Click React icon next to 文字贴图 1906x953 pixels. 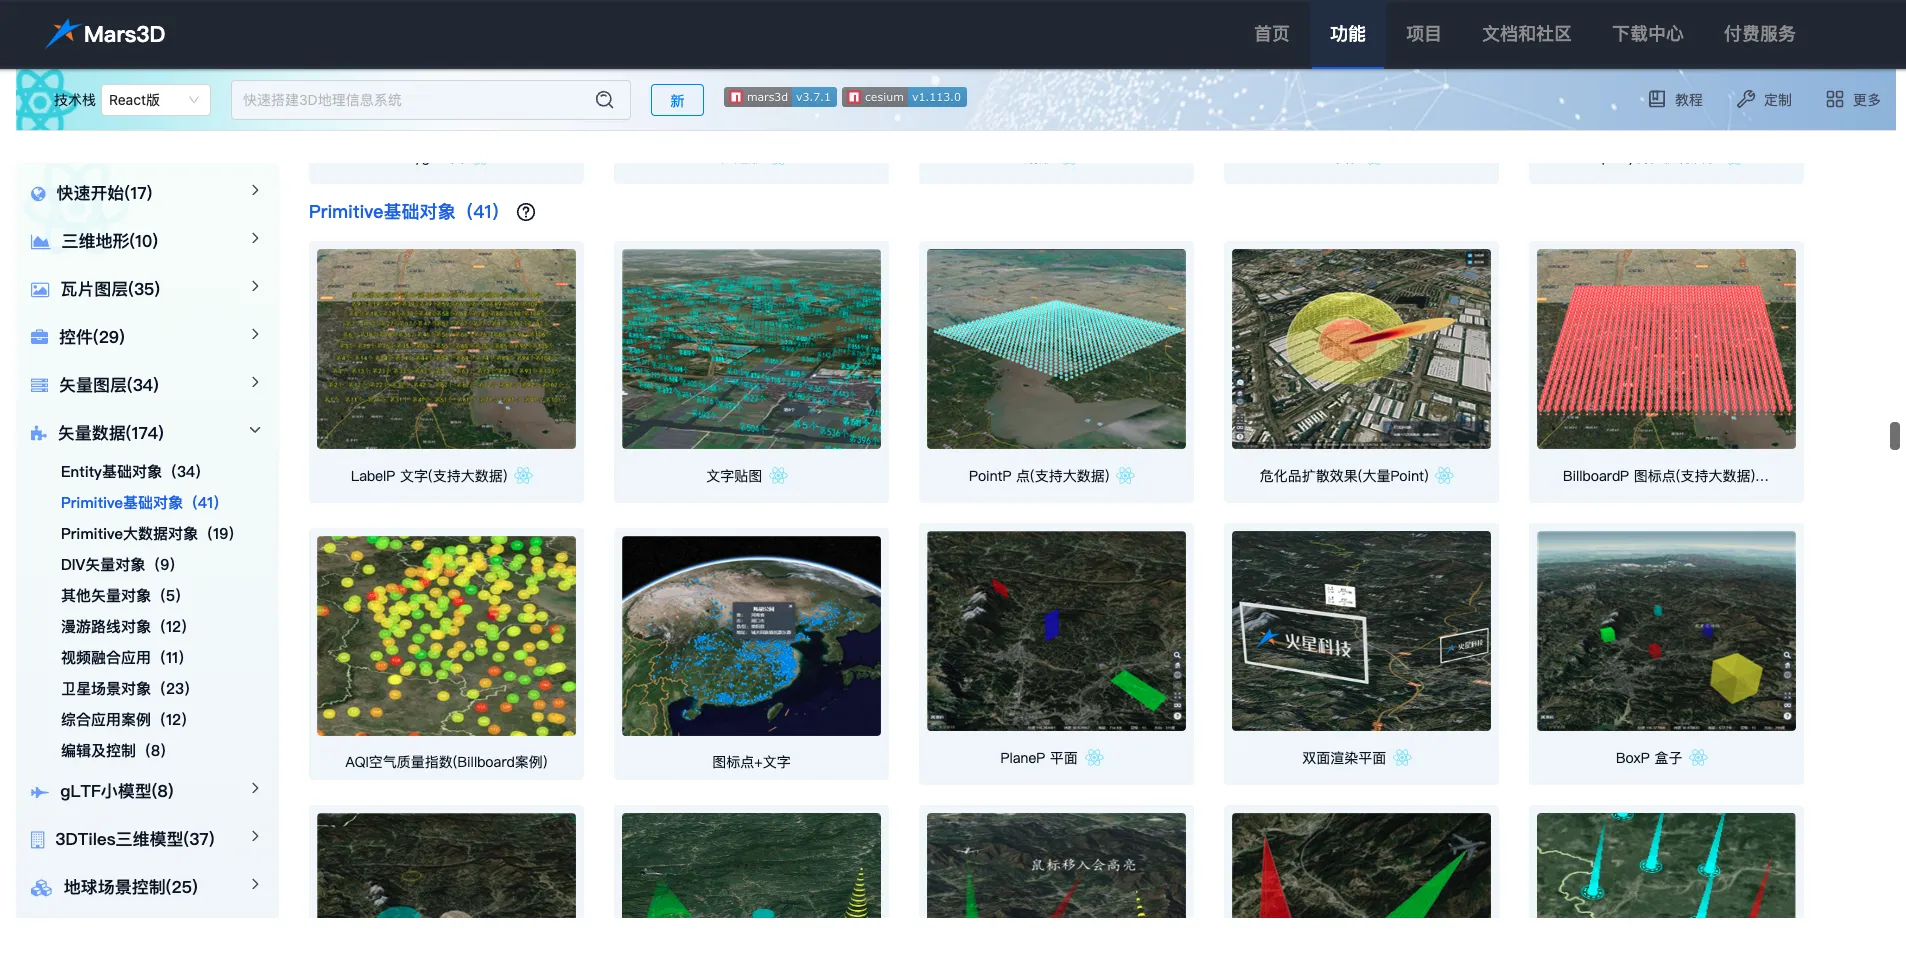pyautogui.click(x=779, y=476)
